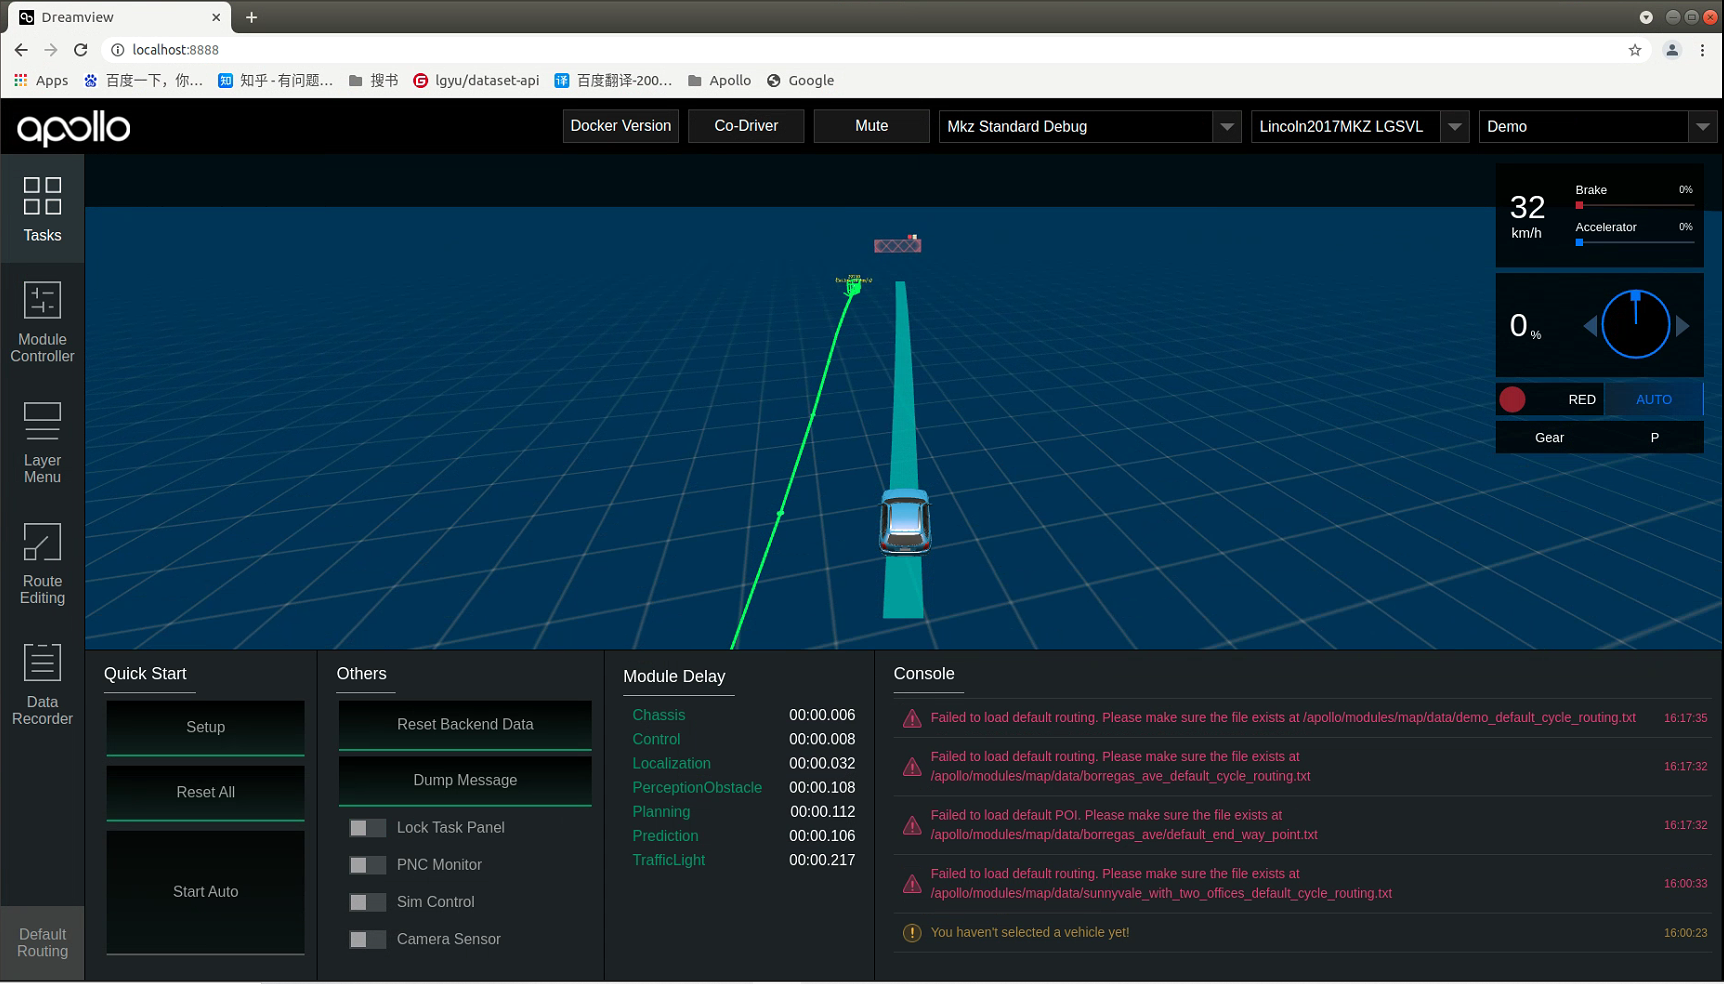
Task: Open the Apollo bookmarks folder
Action: point(719,80)
